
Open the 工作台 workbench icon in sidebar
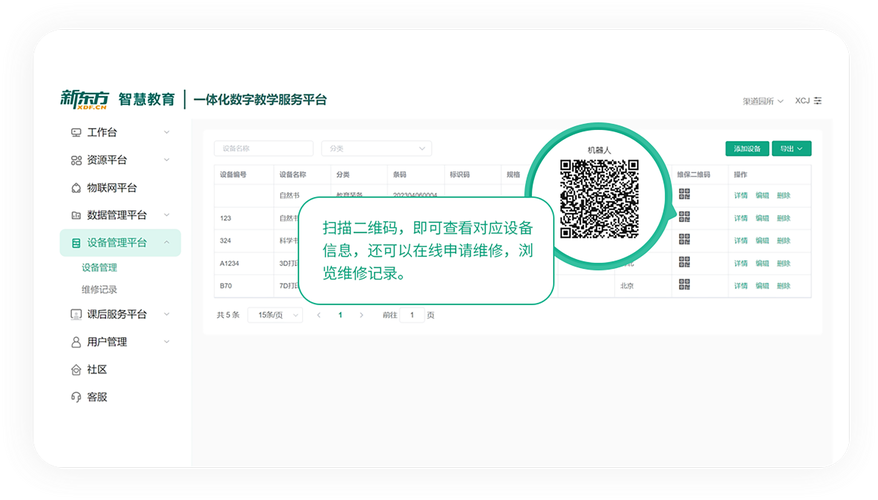point(76,133)
